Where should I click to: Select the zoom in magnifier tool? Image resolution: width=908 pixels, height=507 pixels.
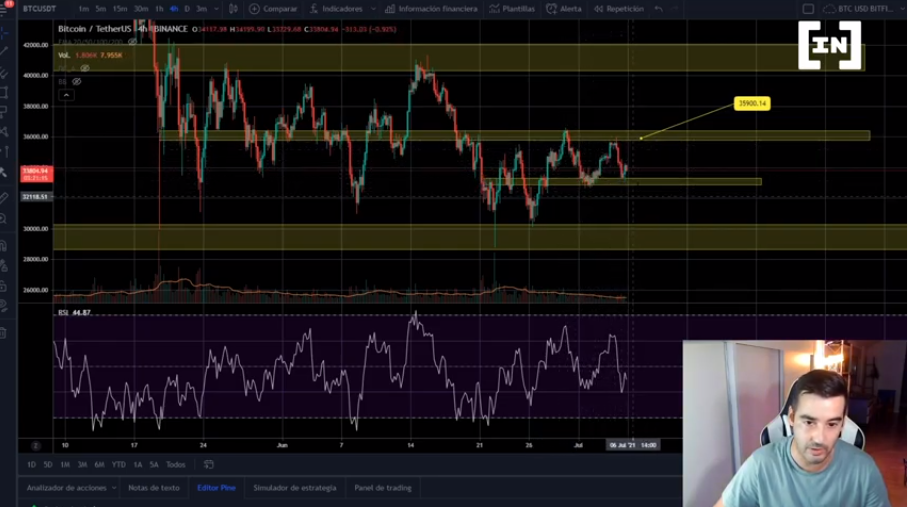click(3, 219)
